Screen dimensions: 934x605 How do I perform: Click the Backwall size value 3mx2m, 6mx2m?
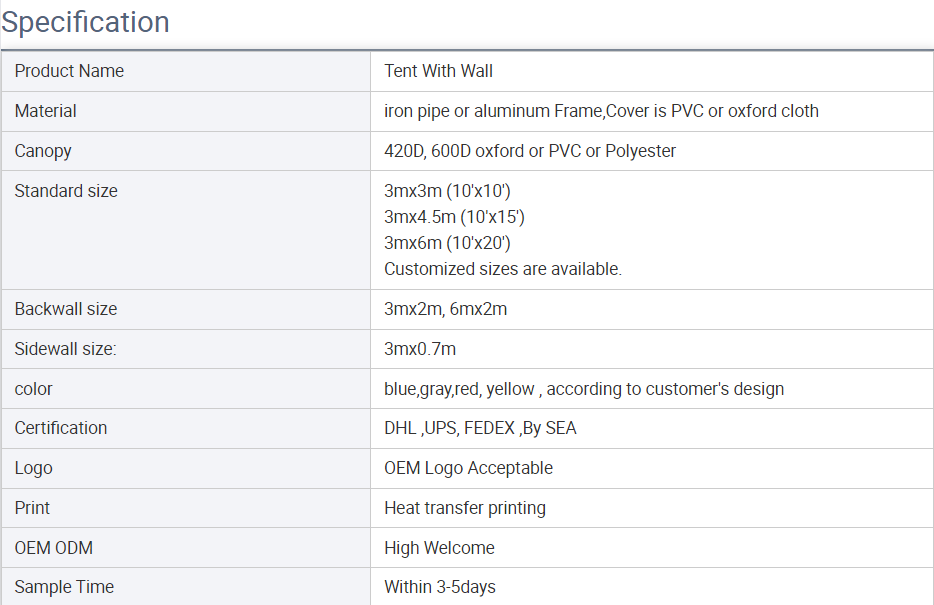pos(445,309)
